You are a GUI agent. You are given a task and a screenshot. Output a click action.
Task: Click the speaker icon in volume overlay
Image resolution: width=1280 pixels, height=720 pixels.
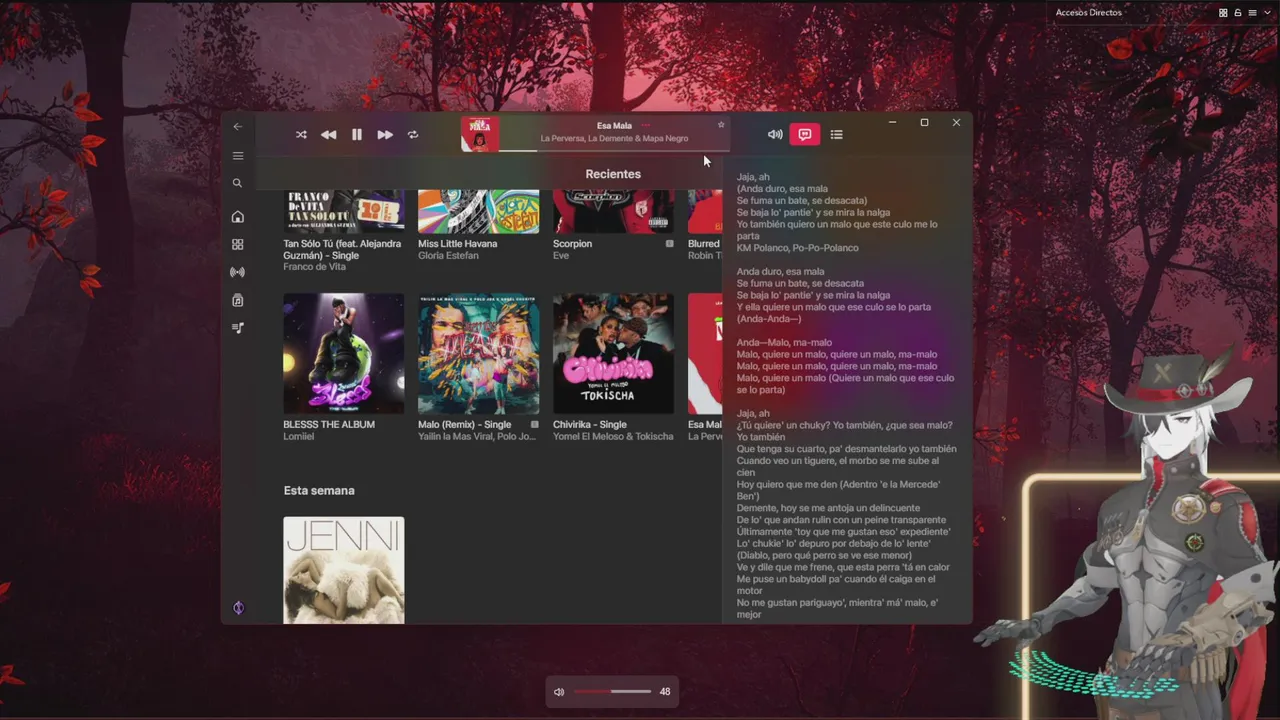[559, 692]
